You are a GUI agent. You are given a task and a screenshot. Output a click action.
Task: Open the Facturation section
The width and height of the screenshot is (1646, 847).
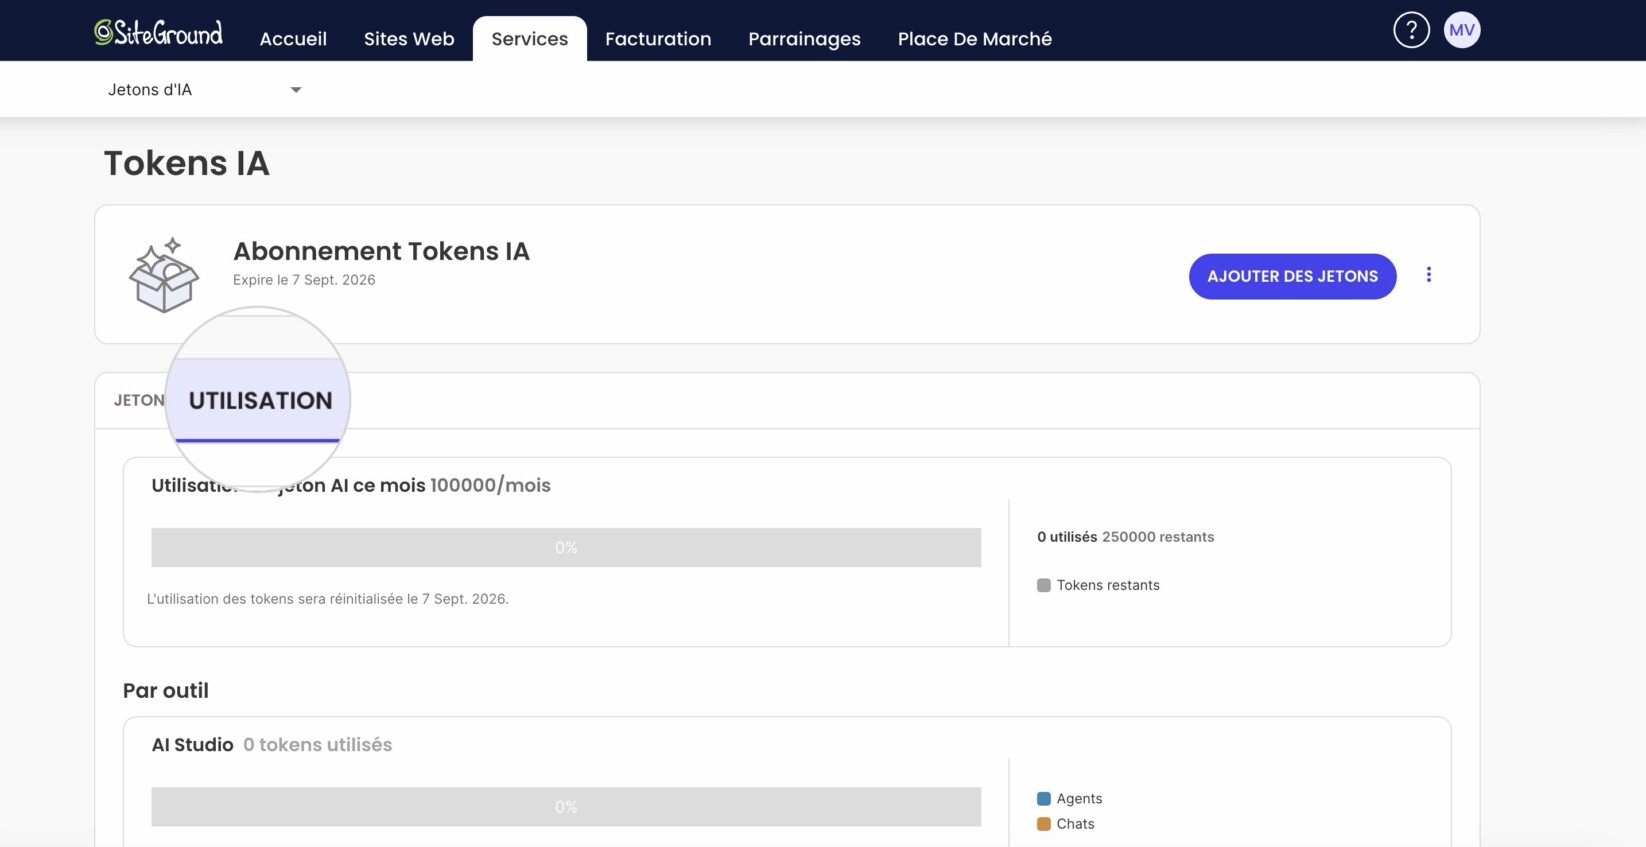click(658, 39)
